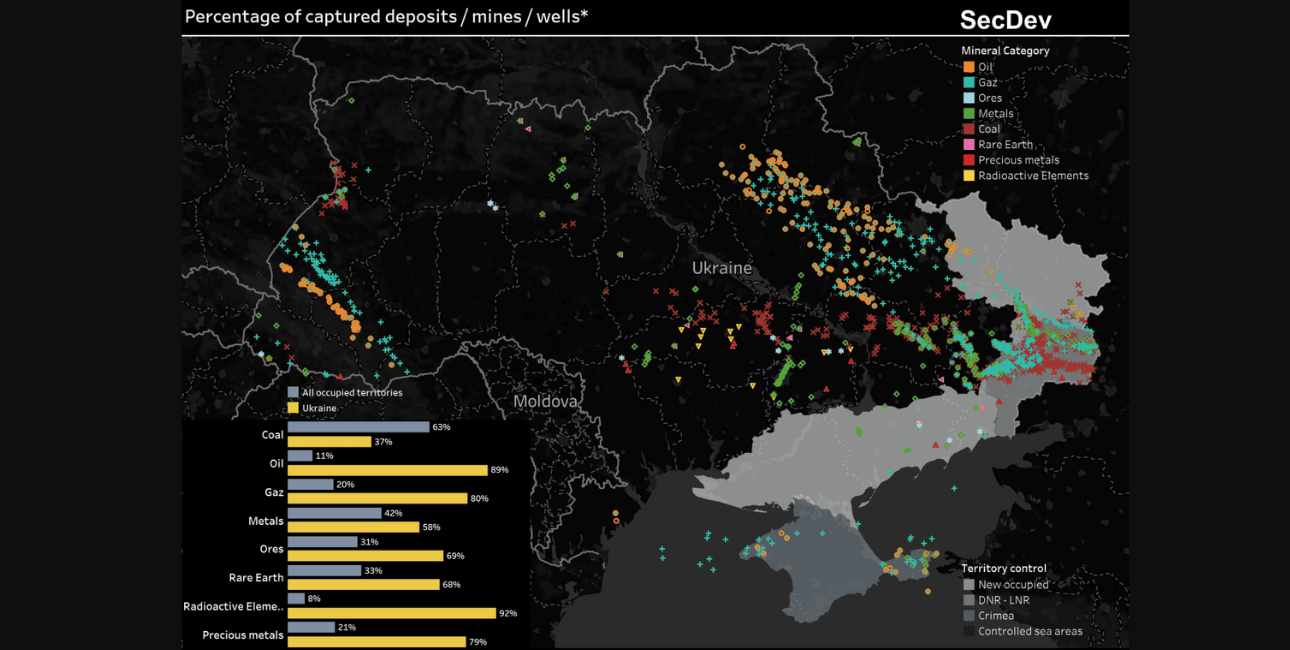Select the pink Rare Earth legend swatch
Screen dimensions: 1290x650
pyautogui.click(x=968, y=145)
